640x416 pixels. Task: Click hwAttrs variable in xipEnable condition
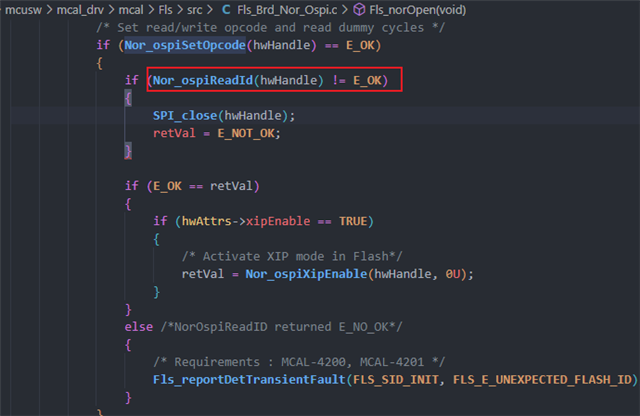pyautogui.click(x=207, y=221)
